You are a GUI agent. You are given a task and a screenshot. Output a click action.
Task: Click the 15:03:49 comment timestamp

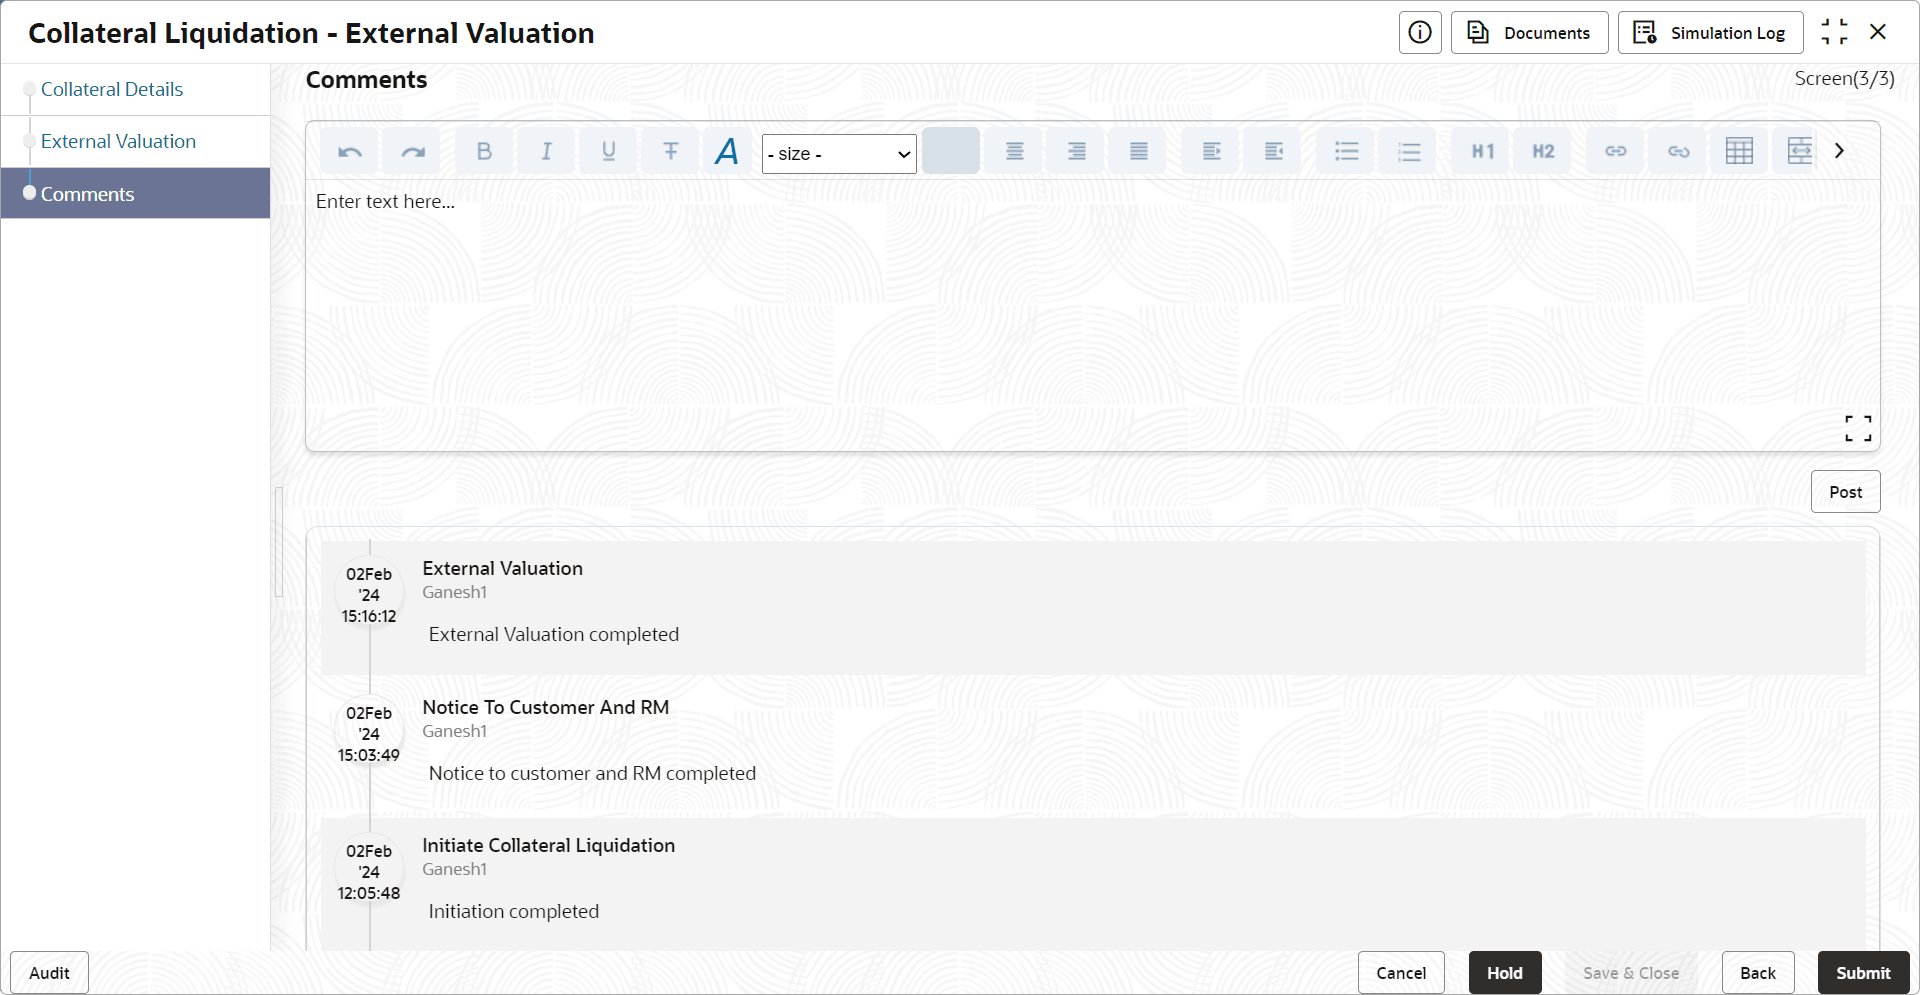click(x=369, y=755)
